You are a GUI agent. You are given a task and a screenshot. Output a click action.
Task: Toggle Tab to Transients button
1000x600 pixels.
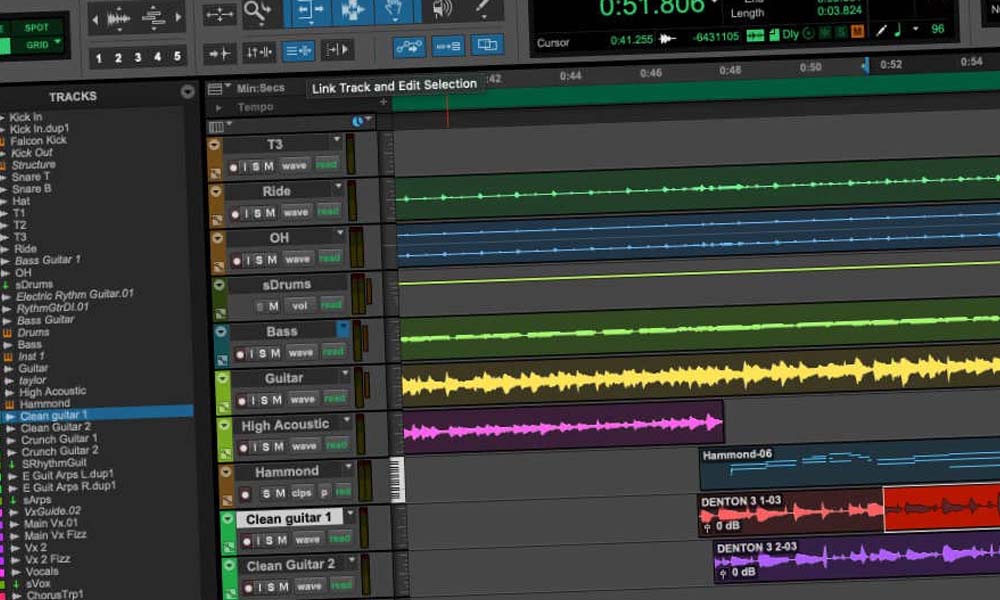[x=219, y=54]
